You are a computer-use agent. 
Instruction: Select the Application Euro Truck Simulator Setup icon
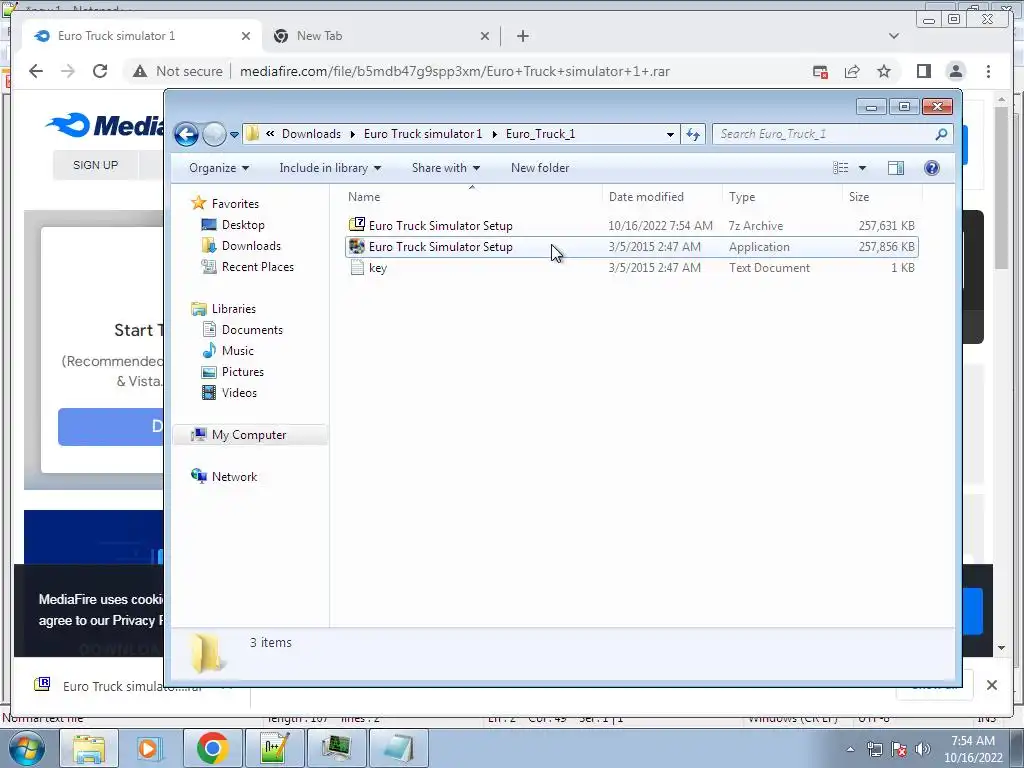(x=357, y=246)
